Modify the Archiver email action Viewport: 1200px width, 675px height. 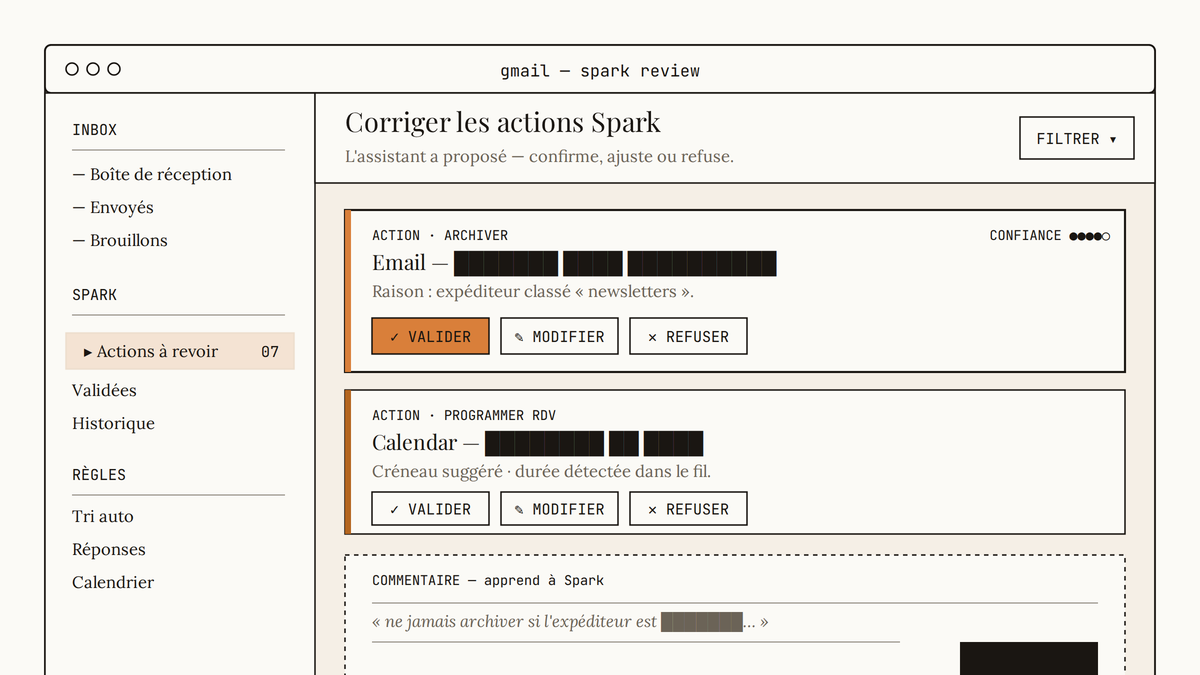tap(559, 336)
